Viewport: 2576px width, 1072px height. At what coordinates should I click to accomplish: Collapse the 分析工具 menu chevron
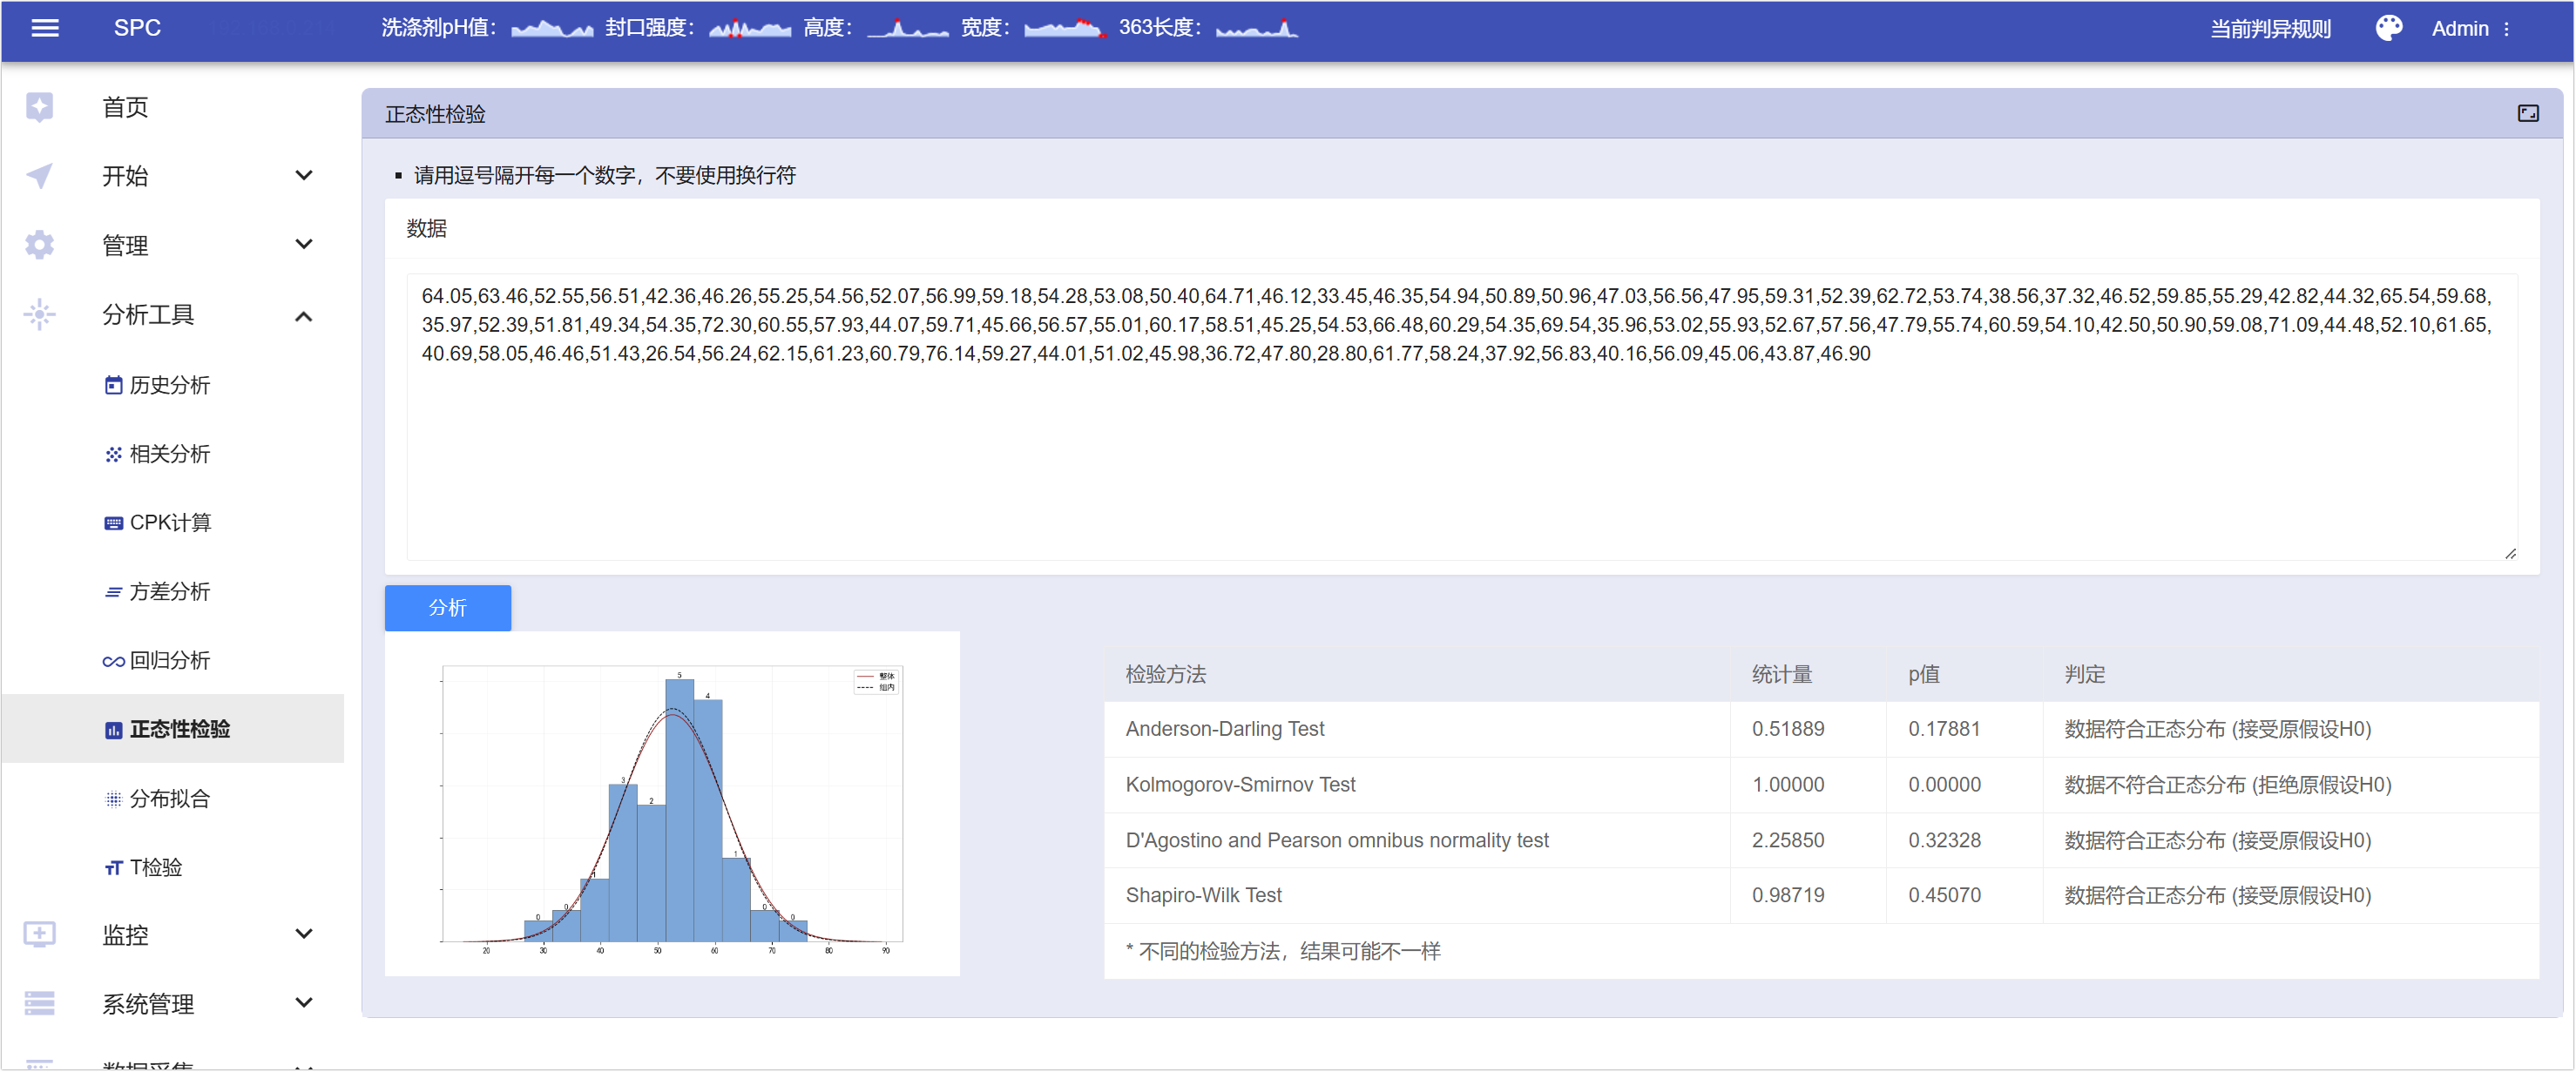click(x=304, y=316)
